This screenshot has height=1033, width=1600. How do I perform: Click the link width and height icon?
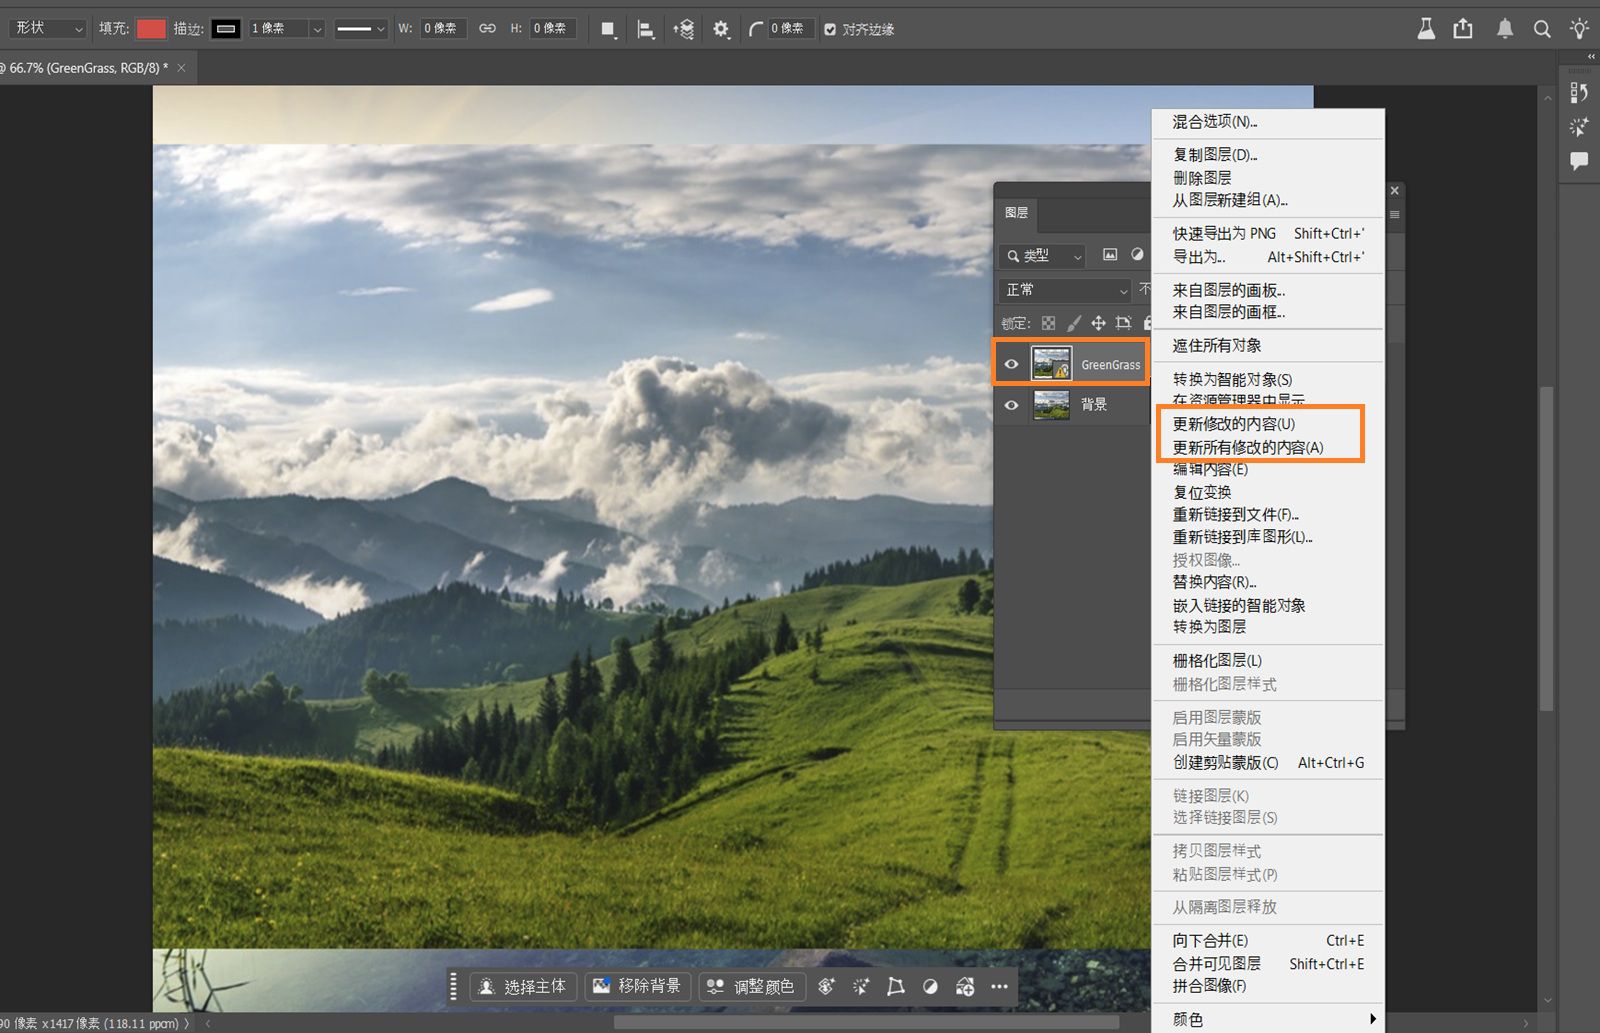point(487,29)
